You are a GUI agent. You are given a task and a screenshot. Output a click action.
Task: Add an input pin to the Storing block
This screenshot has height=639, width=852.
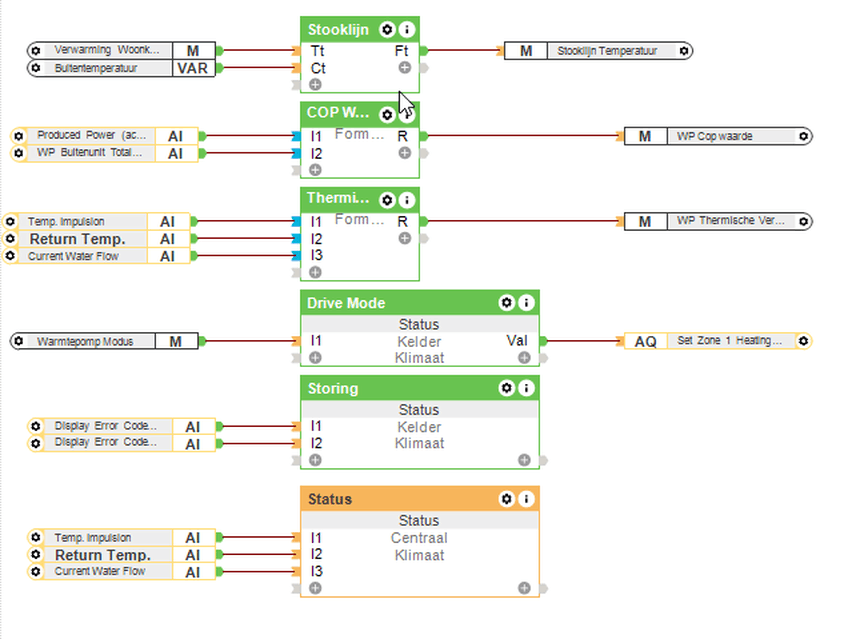click(315, 460)
